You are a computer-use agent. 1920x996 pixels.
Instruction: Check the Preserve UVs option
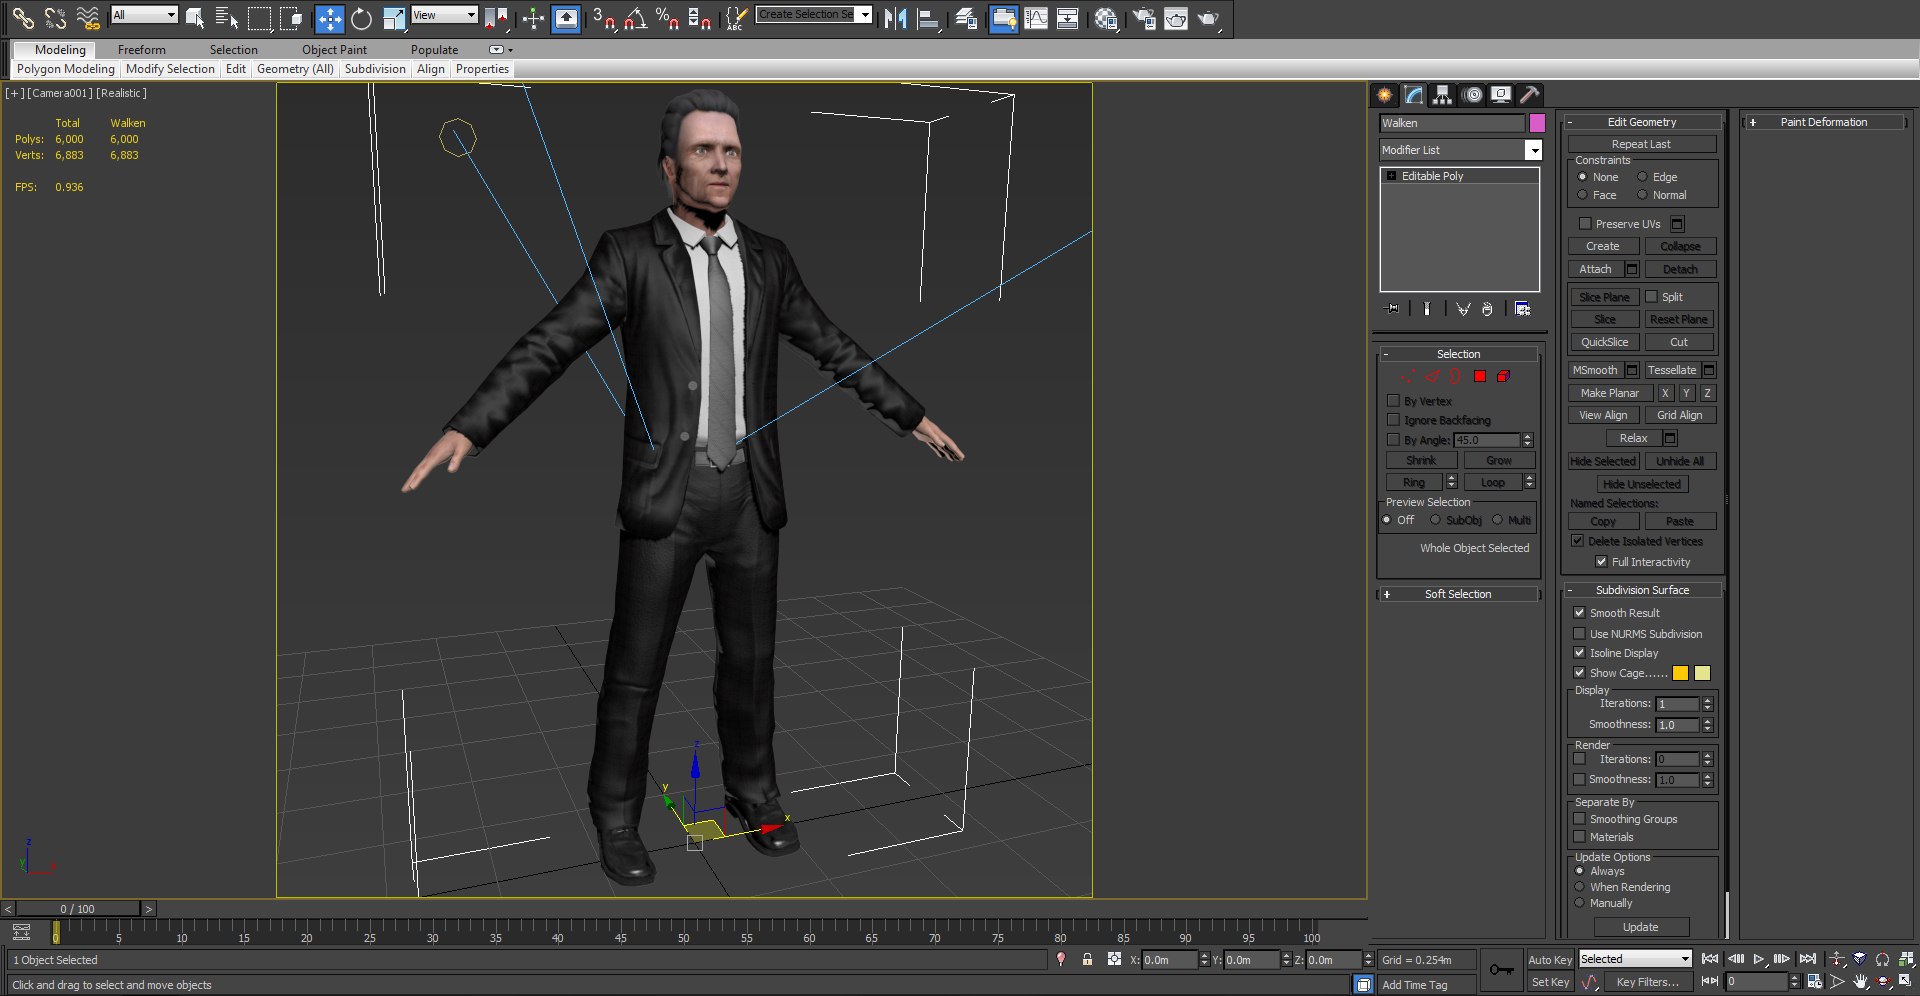pos(1585,223)
